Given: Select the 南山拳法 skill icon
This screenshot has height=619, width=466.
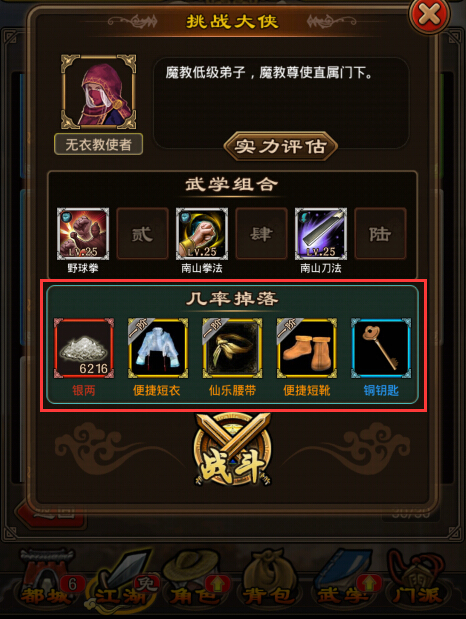Looking at the screenshot, I should pyautogui.click(x=202, y=234).
